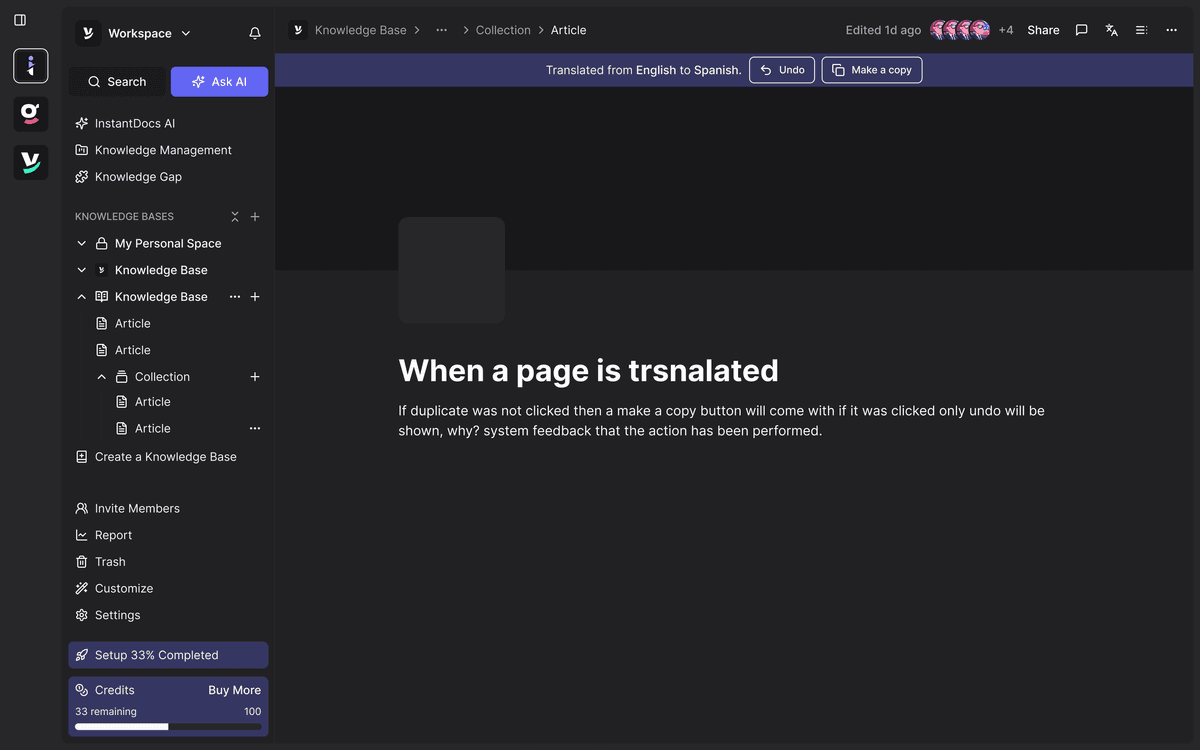
Task: Add a new knowledge base plus icon
Action: [x=255, y=217]
